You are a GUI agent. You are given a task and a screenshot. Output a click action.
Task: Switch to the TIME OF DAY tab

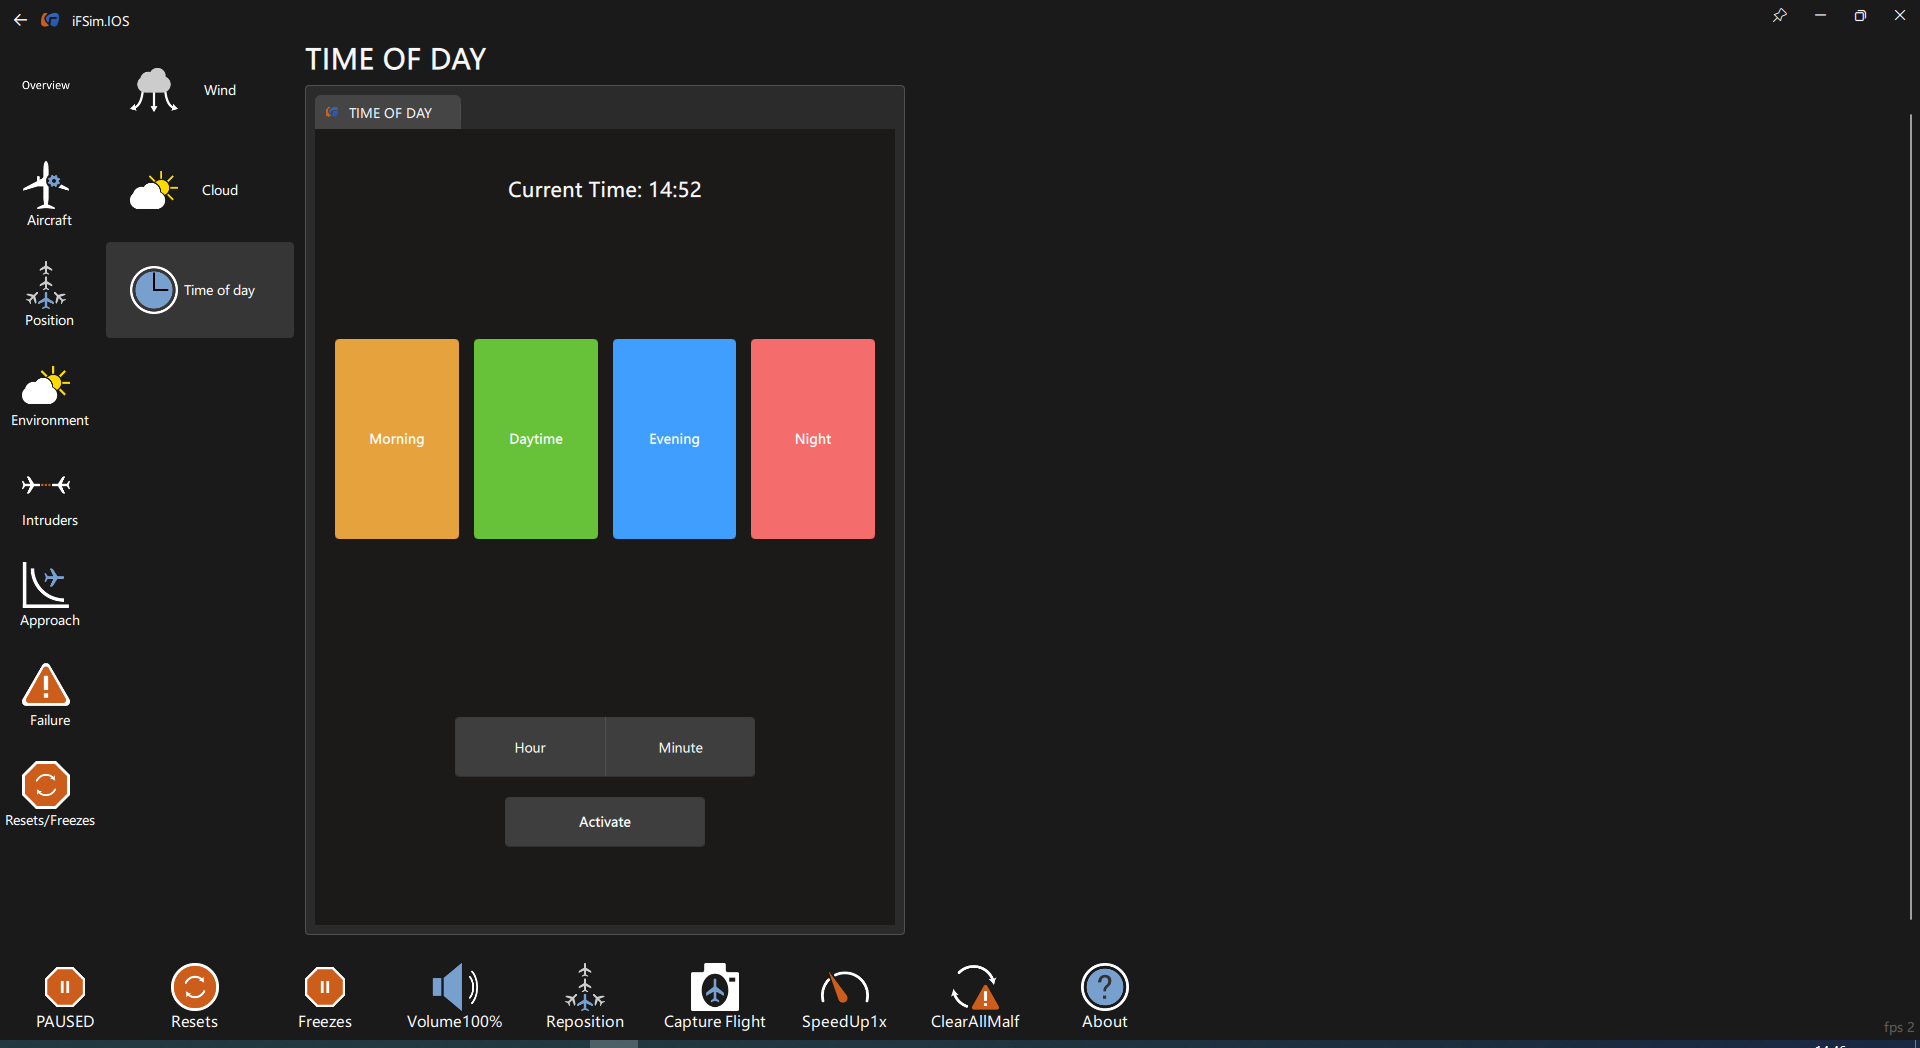tap(389, 113)
